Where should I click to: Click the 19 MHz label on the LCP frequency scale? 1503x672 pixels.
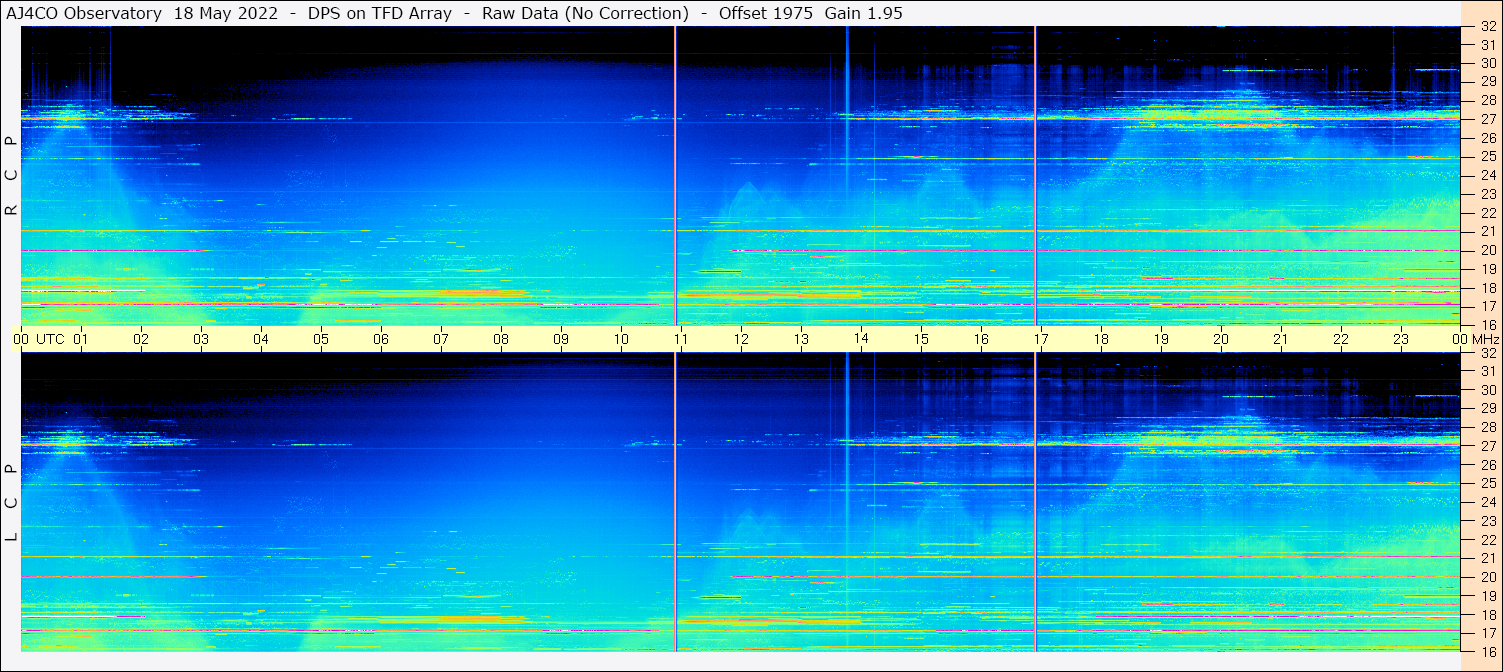point(1488,595)
